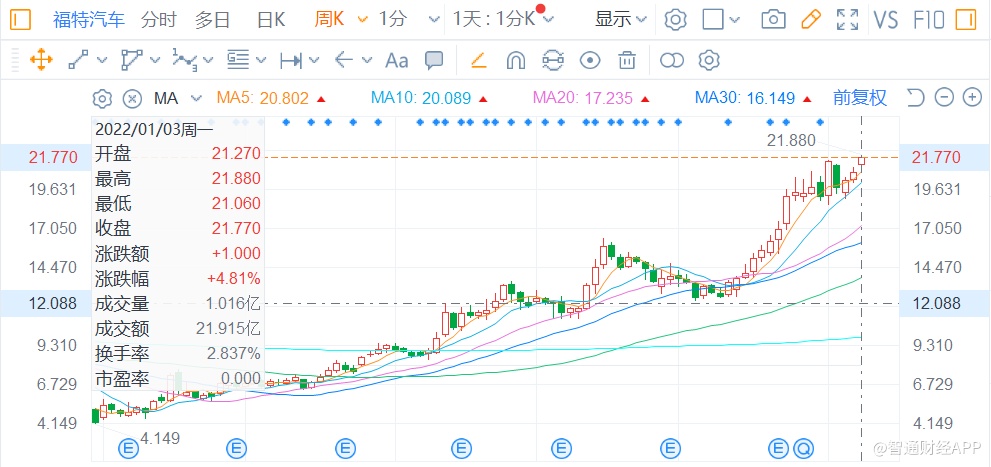
Task: Click the VS compare button
Action: 886,20
